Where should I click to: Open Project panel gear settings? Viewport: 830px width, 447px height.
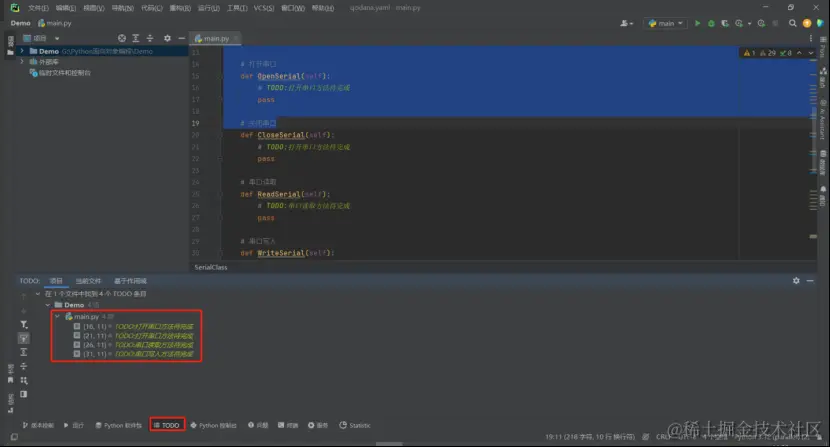point(167,38)
